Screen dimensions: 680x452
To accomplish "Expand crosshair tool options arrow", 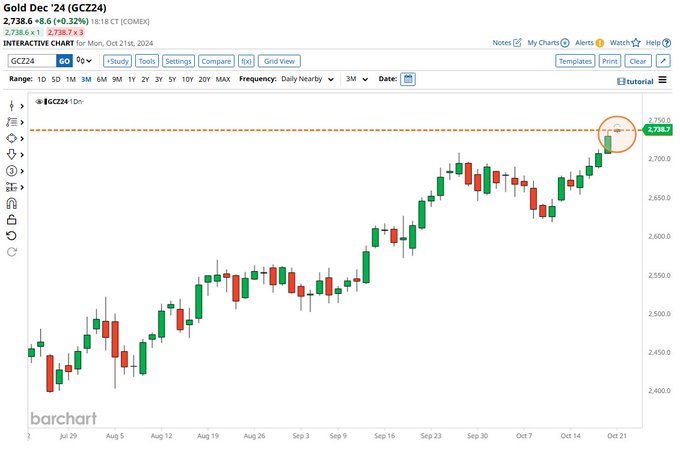I will click(x=22, y=106).
